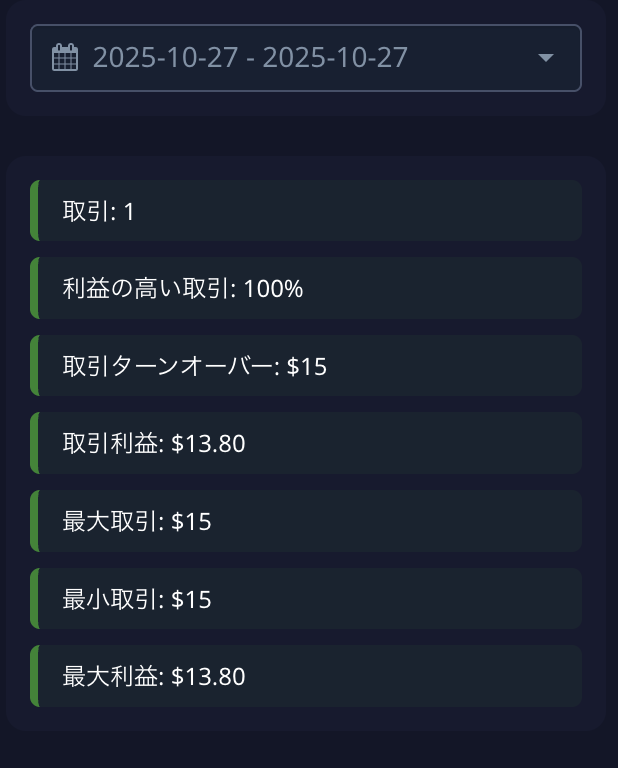
Task: Click the 100% value for profitable trades
Action: point(273,289)
